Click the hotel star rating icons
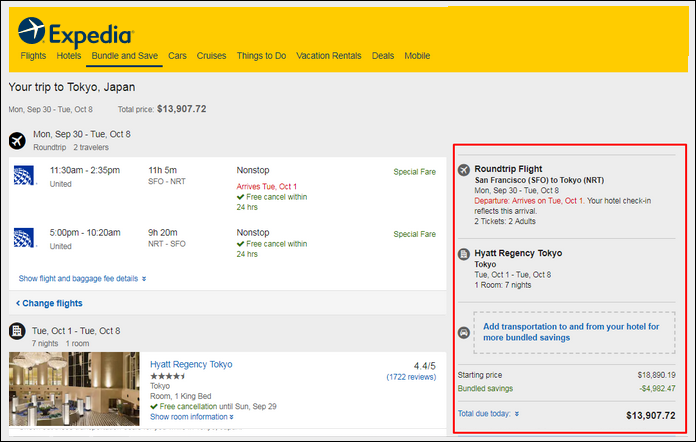Screen dimensions: 696x442 (168, 376)
